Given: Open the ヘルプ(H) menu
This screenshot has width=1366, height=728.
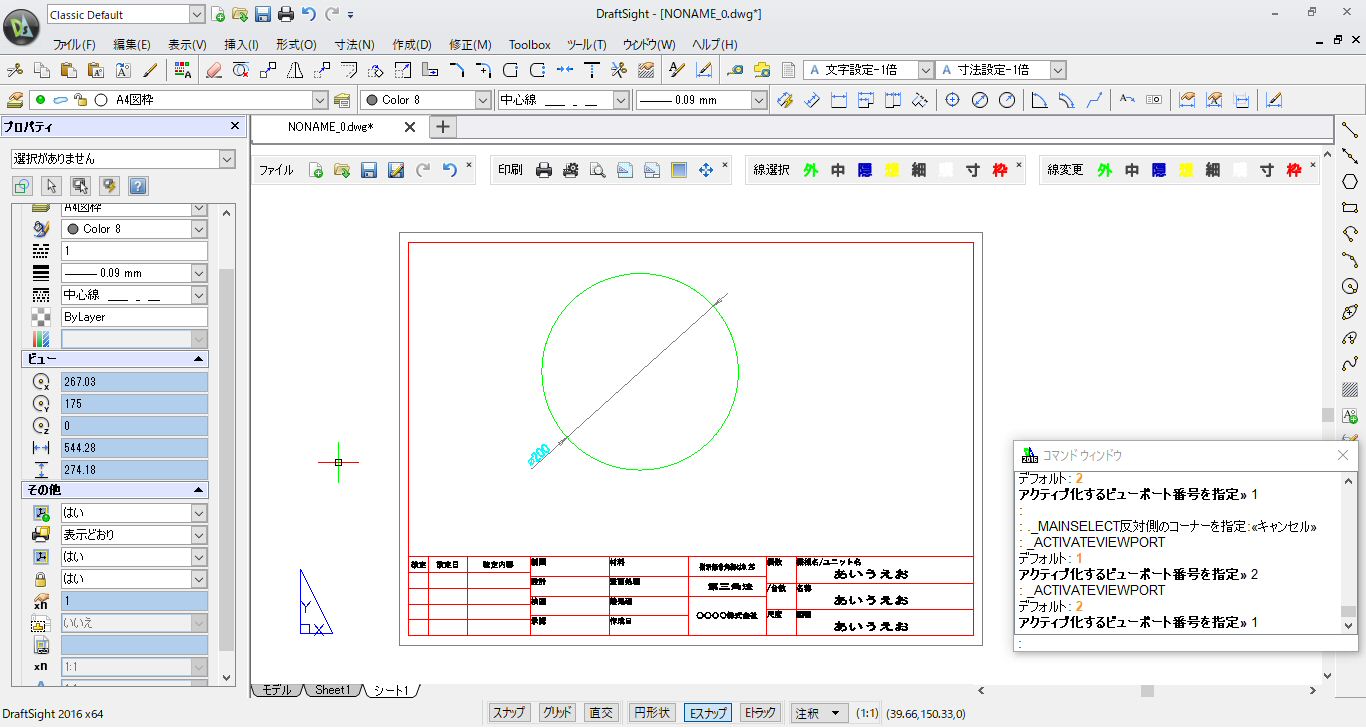Looking at the screenshot, I should click(714, 45).
